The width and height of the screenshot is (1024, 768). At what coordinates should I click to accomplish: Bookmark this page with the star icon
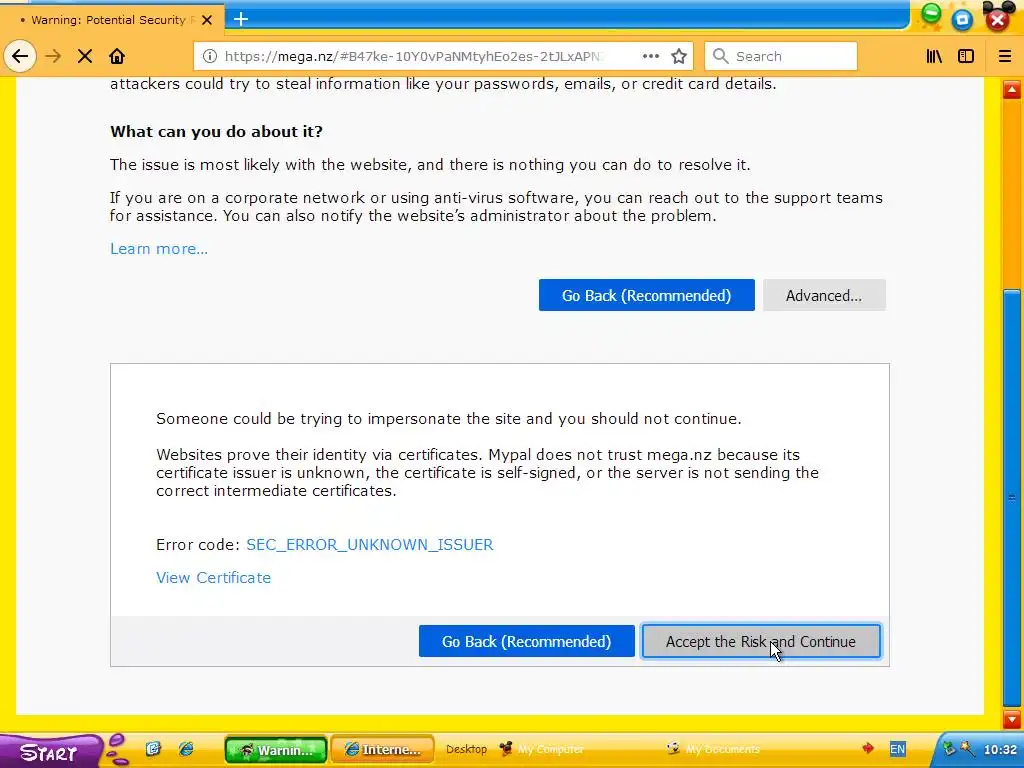pyautogui.click(x=679, y=56)
